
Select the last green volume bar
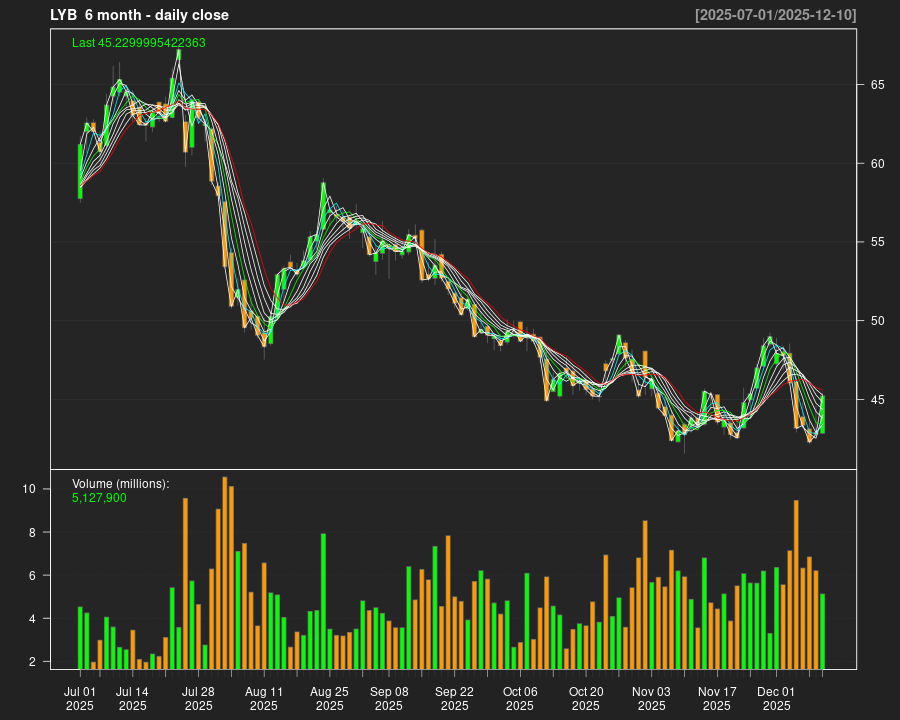click(x=823, y=631)
